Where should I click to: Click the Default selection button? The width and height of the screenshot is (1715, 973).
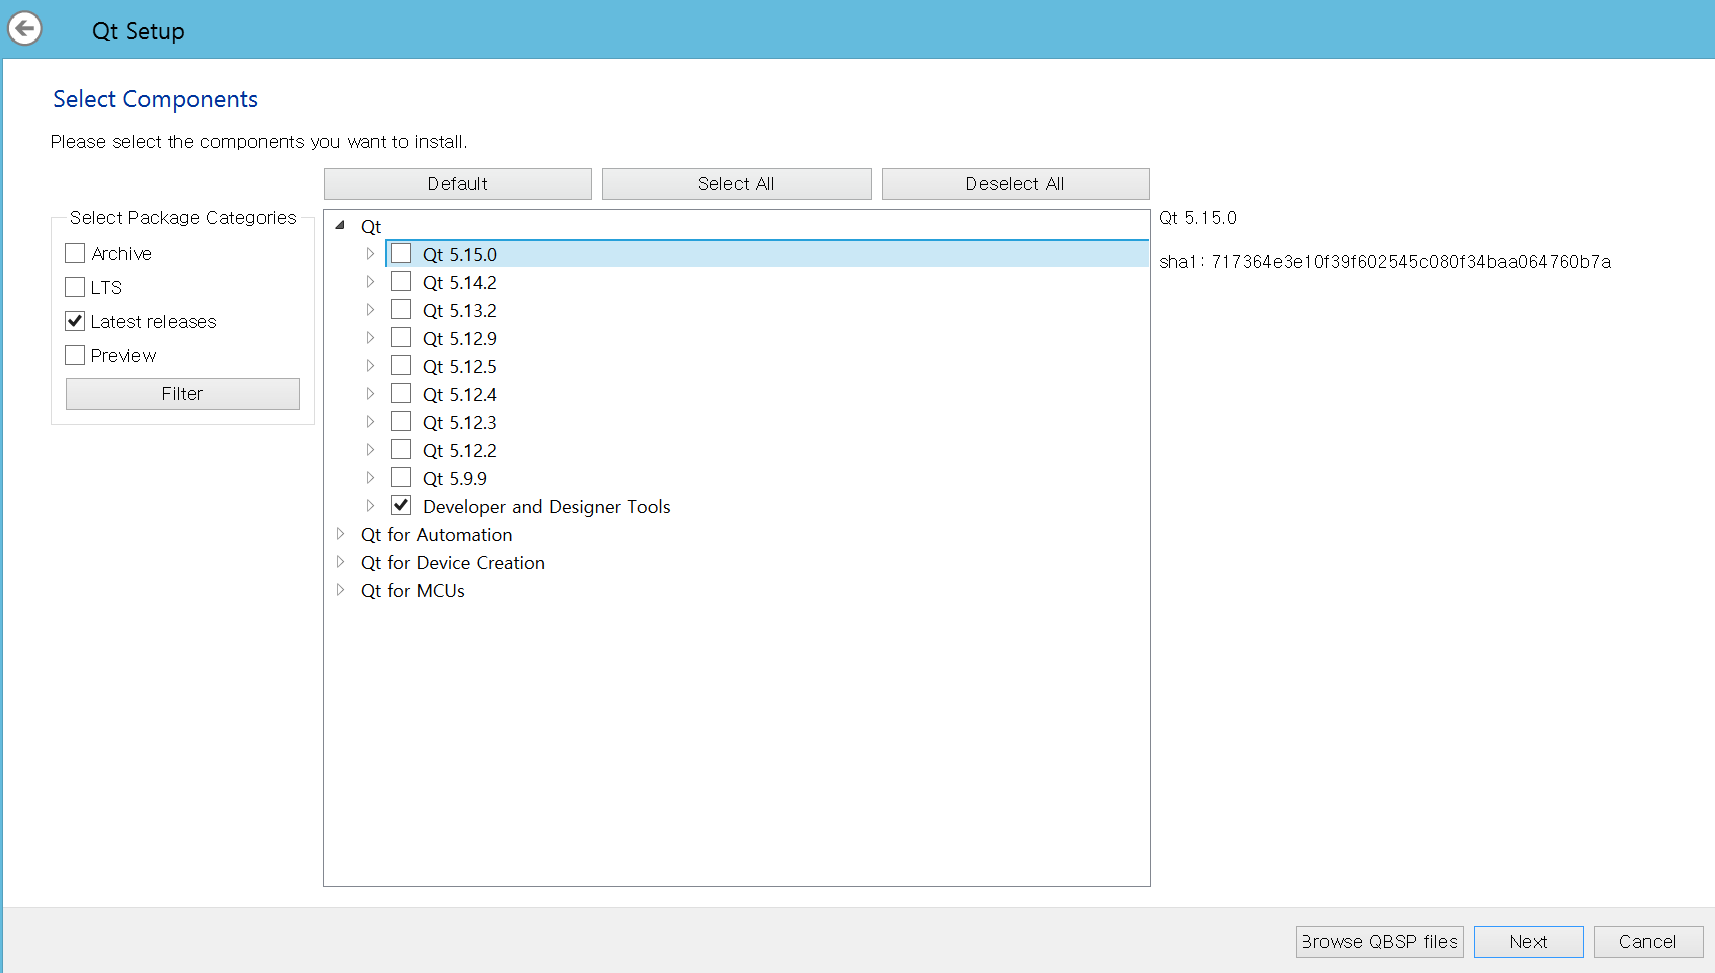[458, 184]
